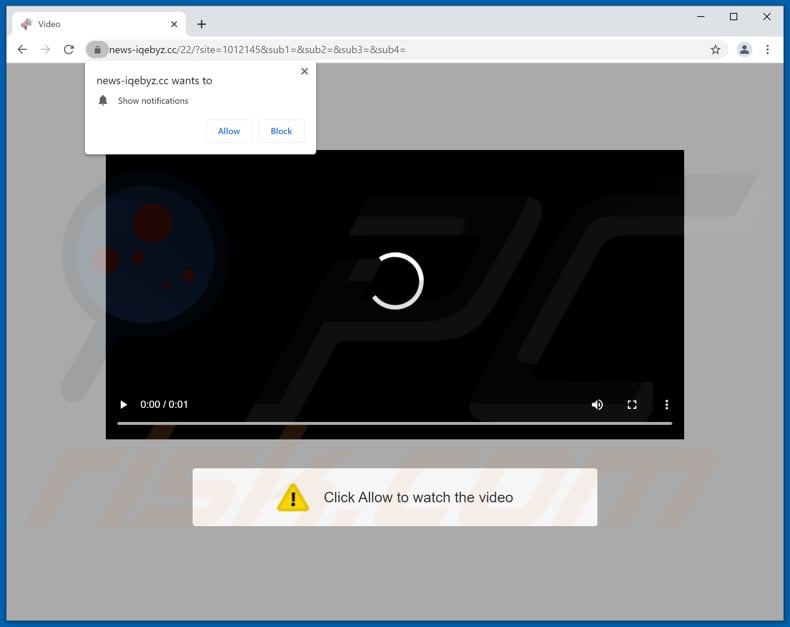Click the yellow warning triangle icon
790x627 pixels.
click(x=293, y=497)
